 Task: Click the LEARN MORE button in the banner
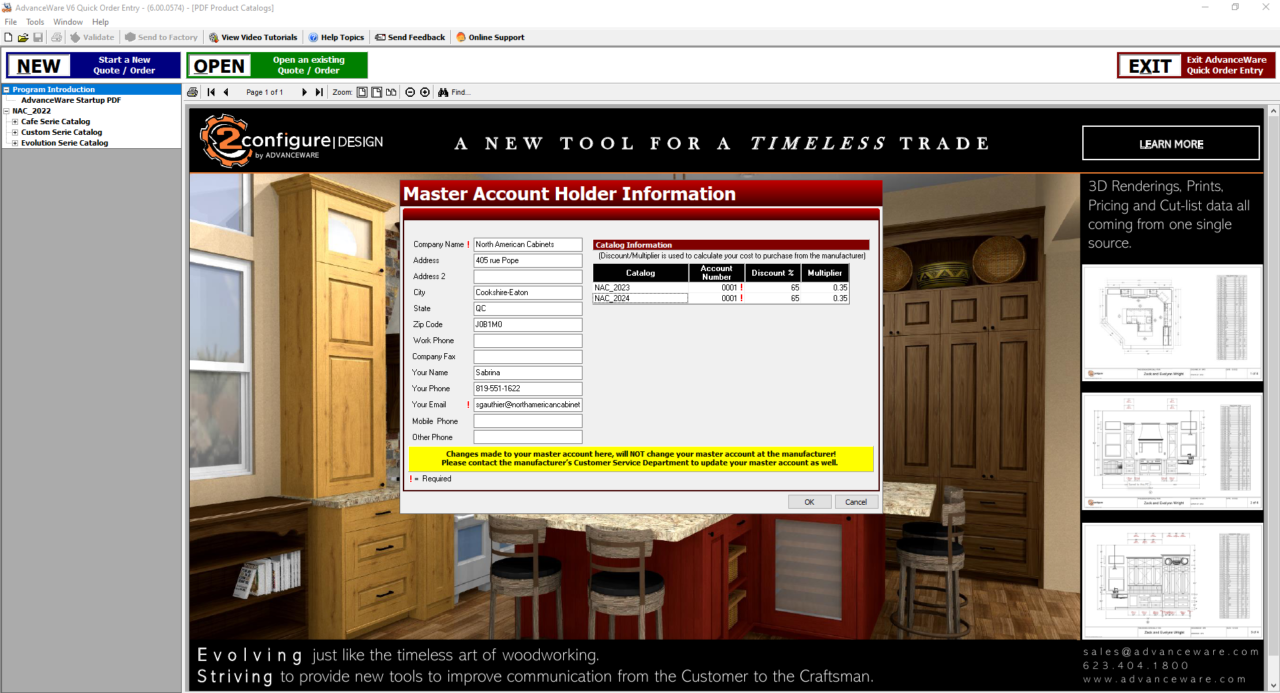(x=1170, y=143)
